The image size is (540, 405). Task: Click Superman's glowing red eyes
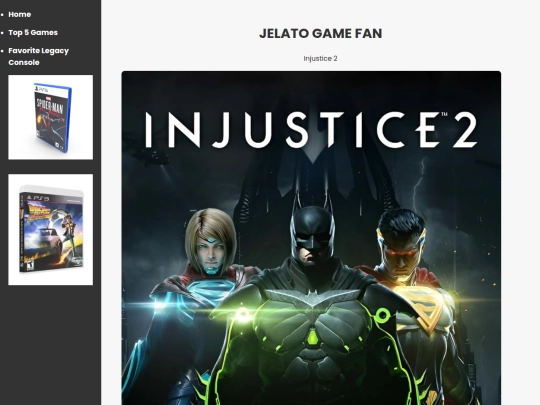click(400, 251)
